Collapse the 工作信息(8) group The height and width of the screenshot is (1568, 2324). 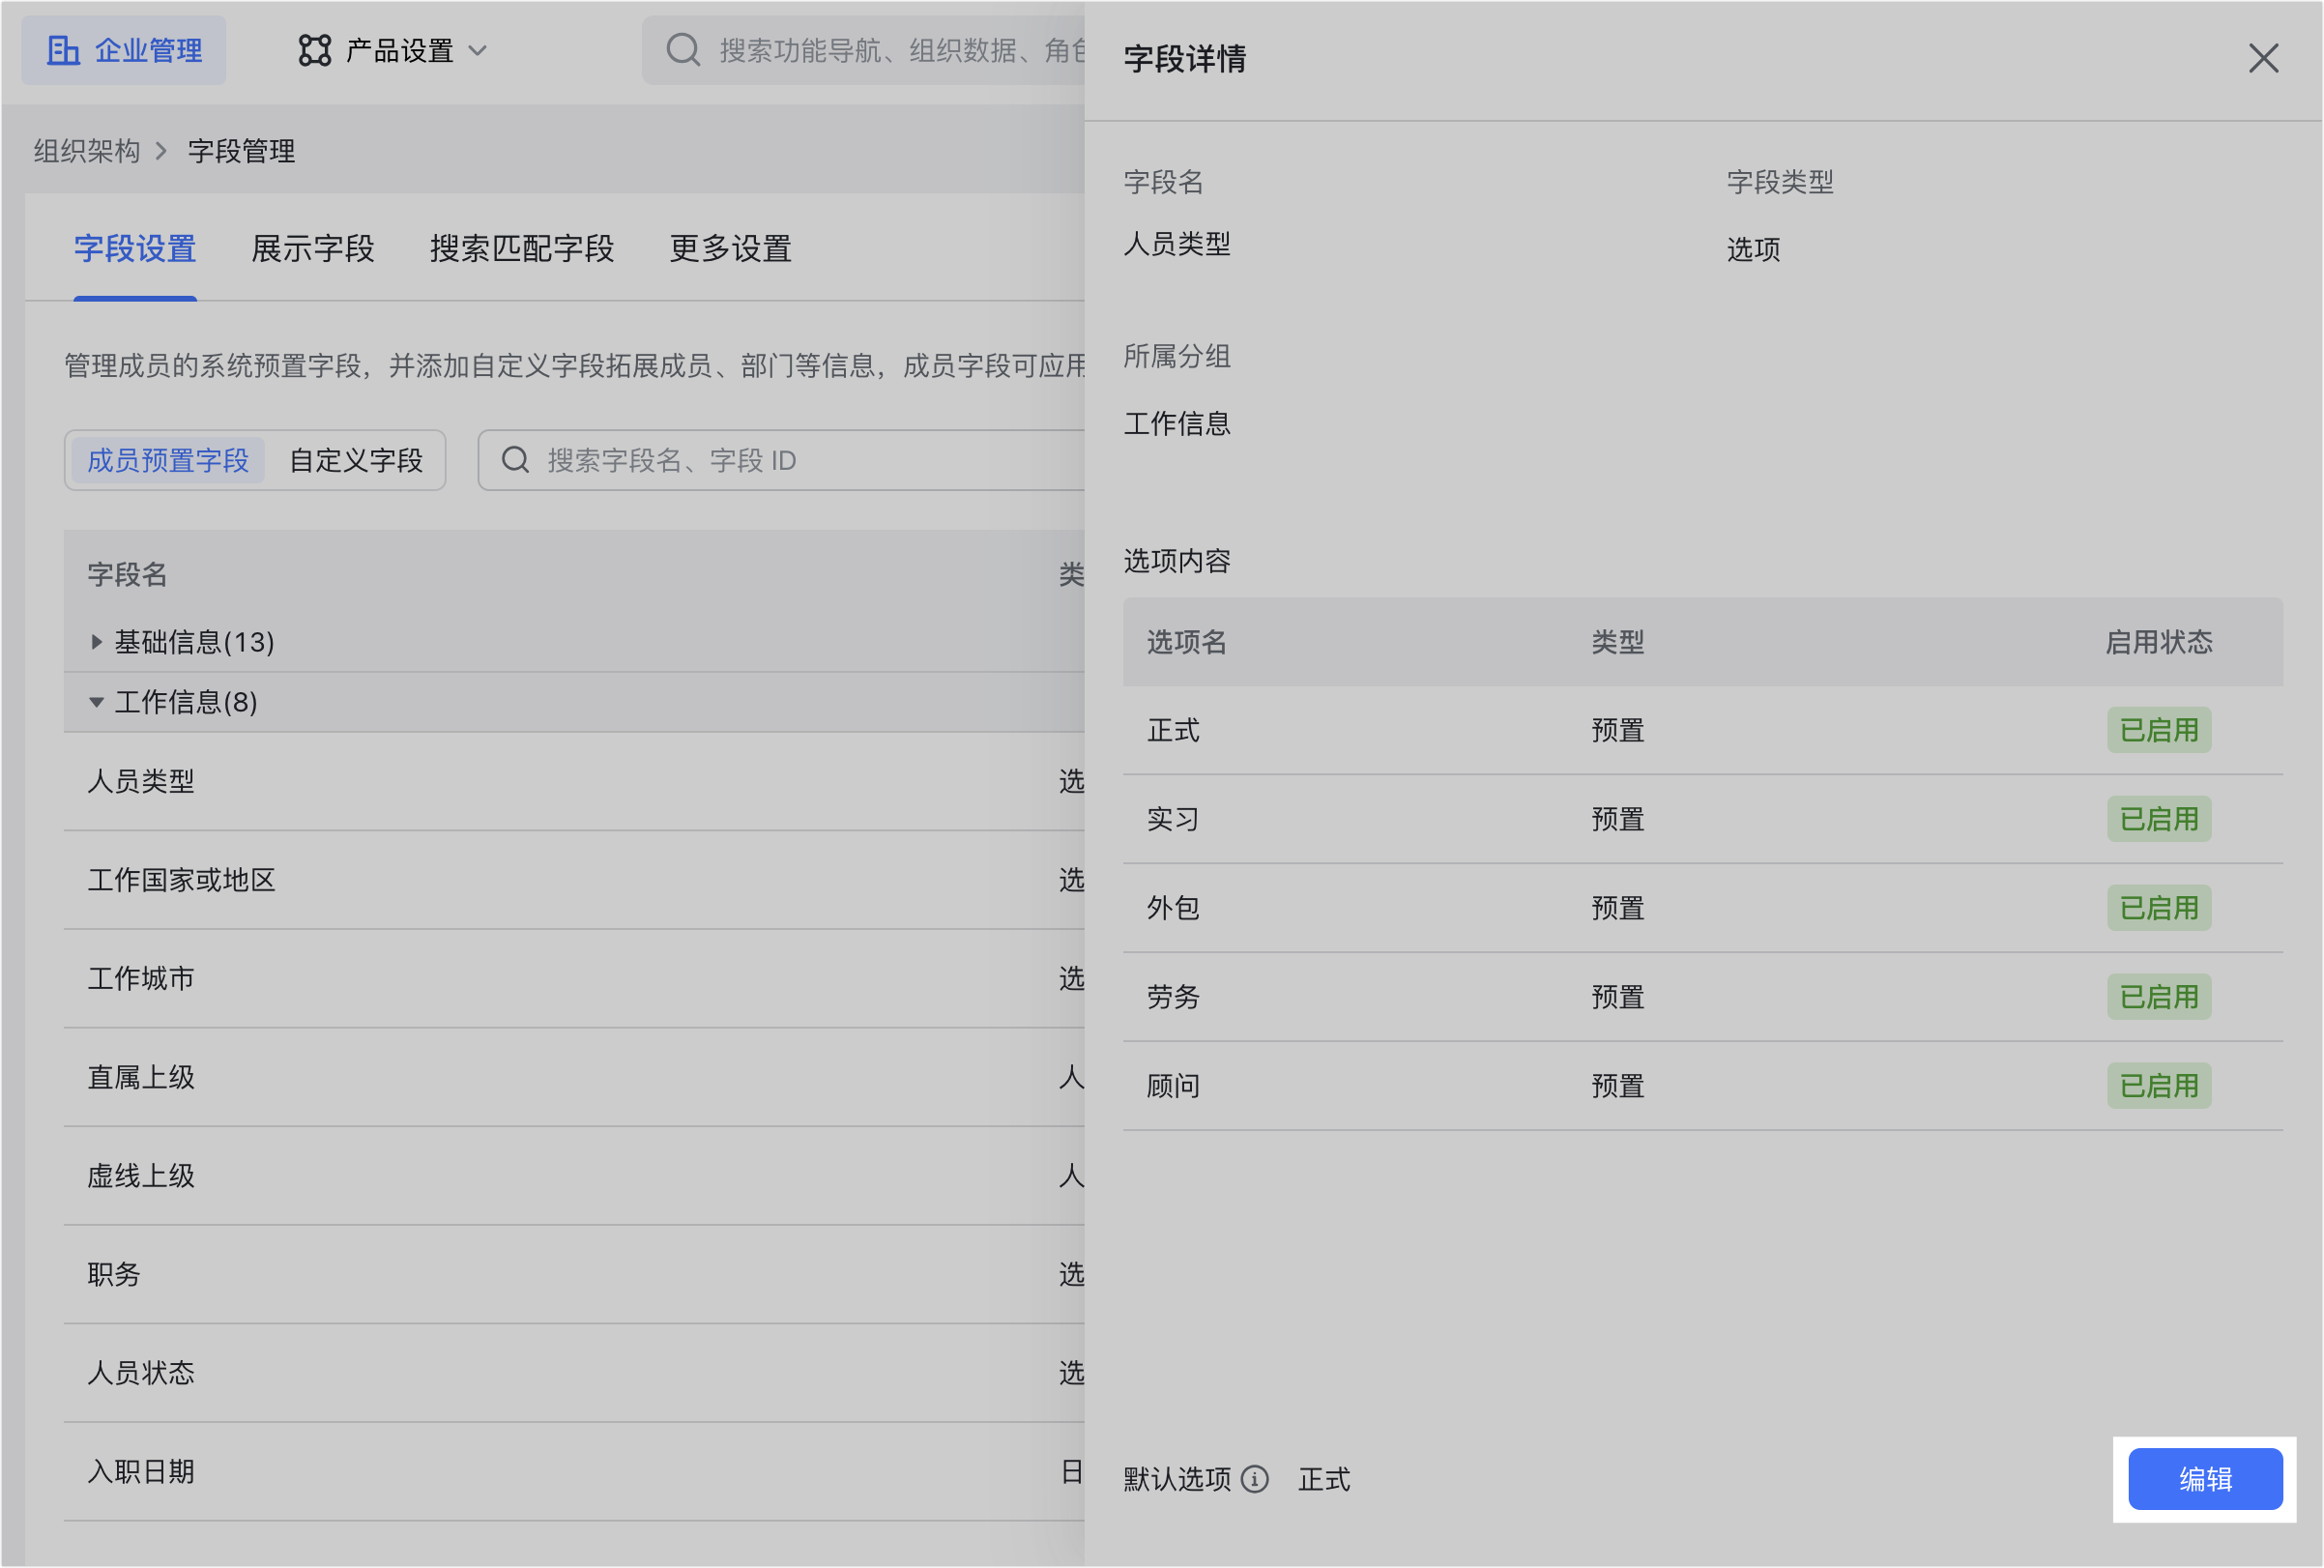click(96, 702)
